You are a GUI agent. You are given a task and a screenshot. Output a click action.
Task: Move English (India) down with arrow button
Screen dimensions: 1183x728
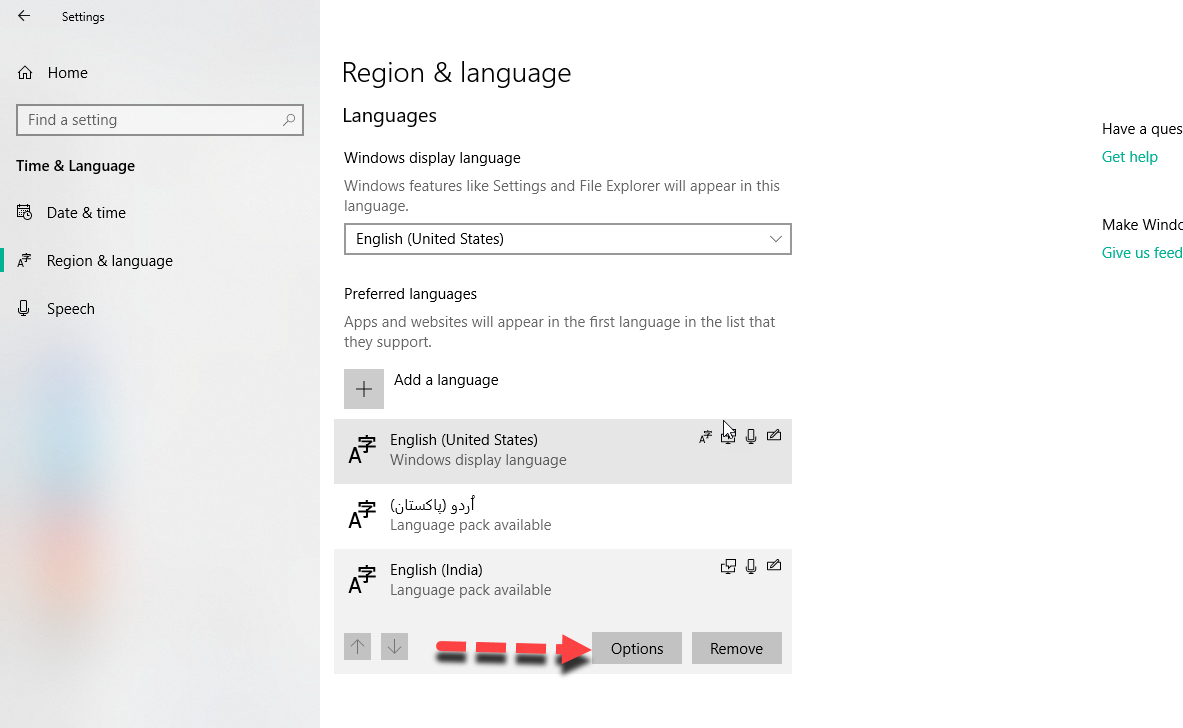click(x=395, y=647)
